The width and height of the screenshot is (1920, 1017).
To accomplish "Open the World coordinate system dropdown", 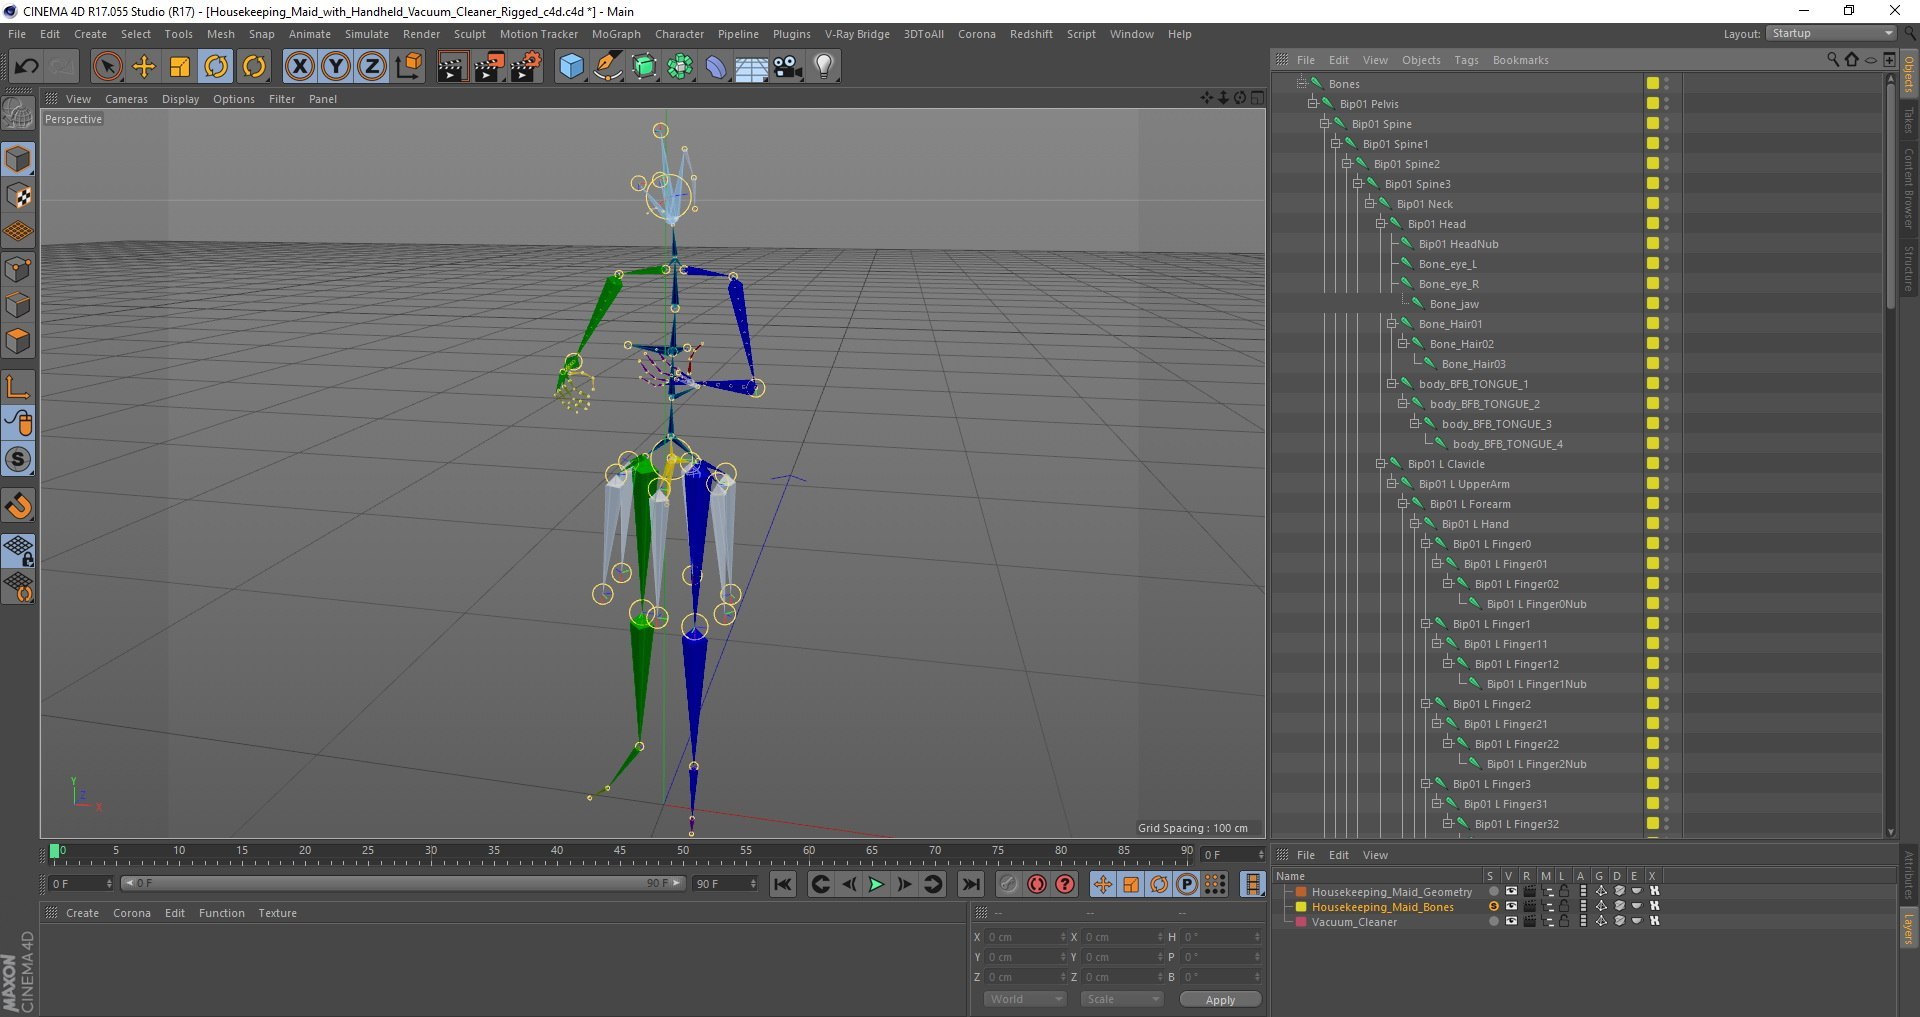I will 1025,999.
